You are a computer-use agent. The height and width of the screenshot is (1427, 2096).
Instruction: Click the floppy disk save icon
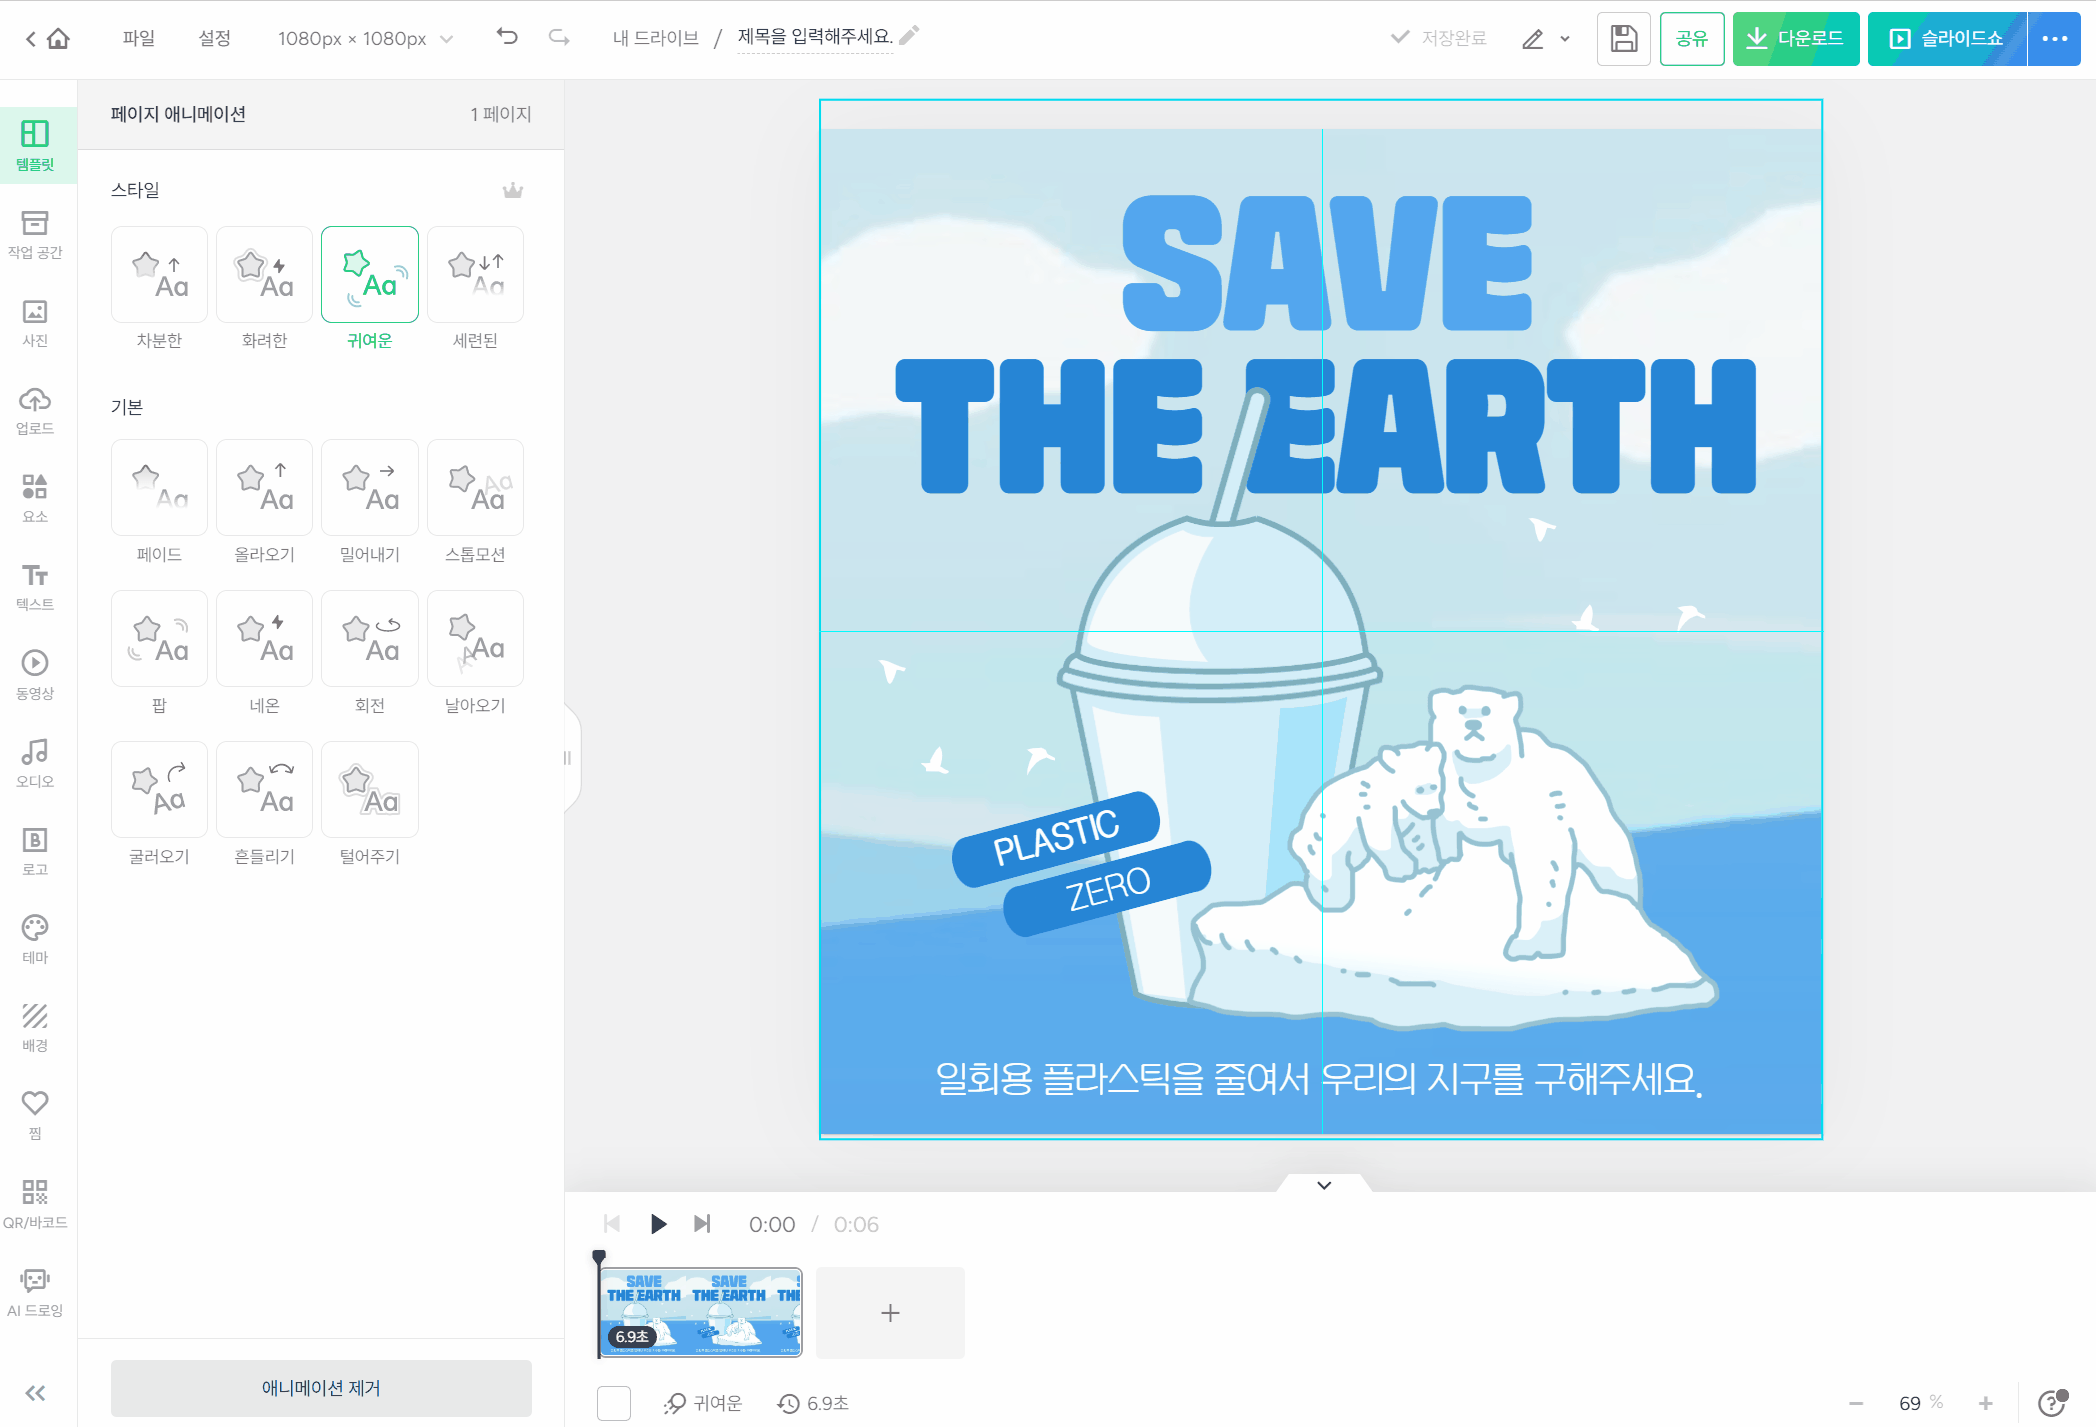click(1623, 39)
